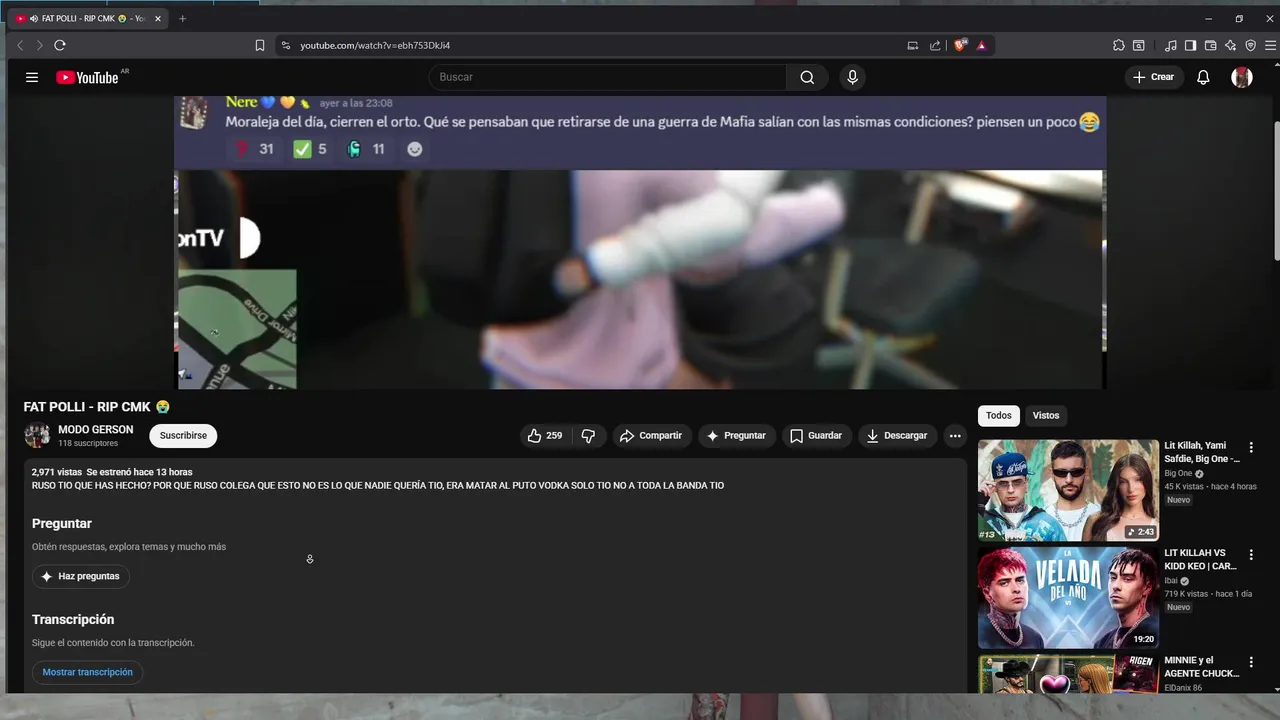Image resolution: width=1280 pixels, height=720 pixels.
Task: Click the install app icon in address bar
Action: point(912,45)
